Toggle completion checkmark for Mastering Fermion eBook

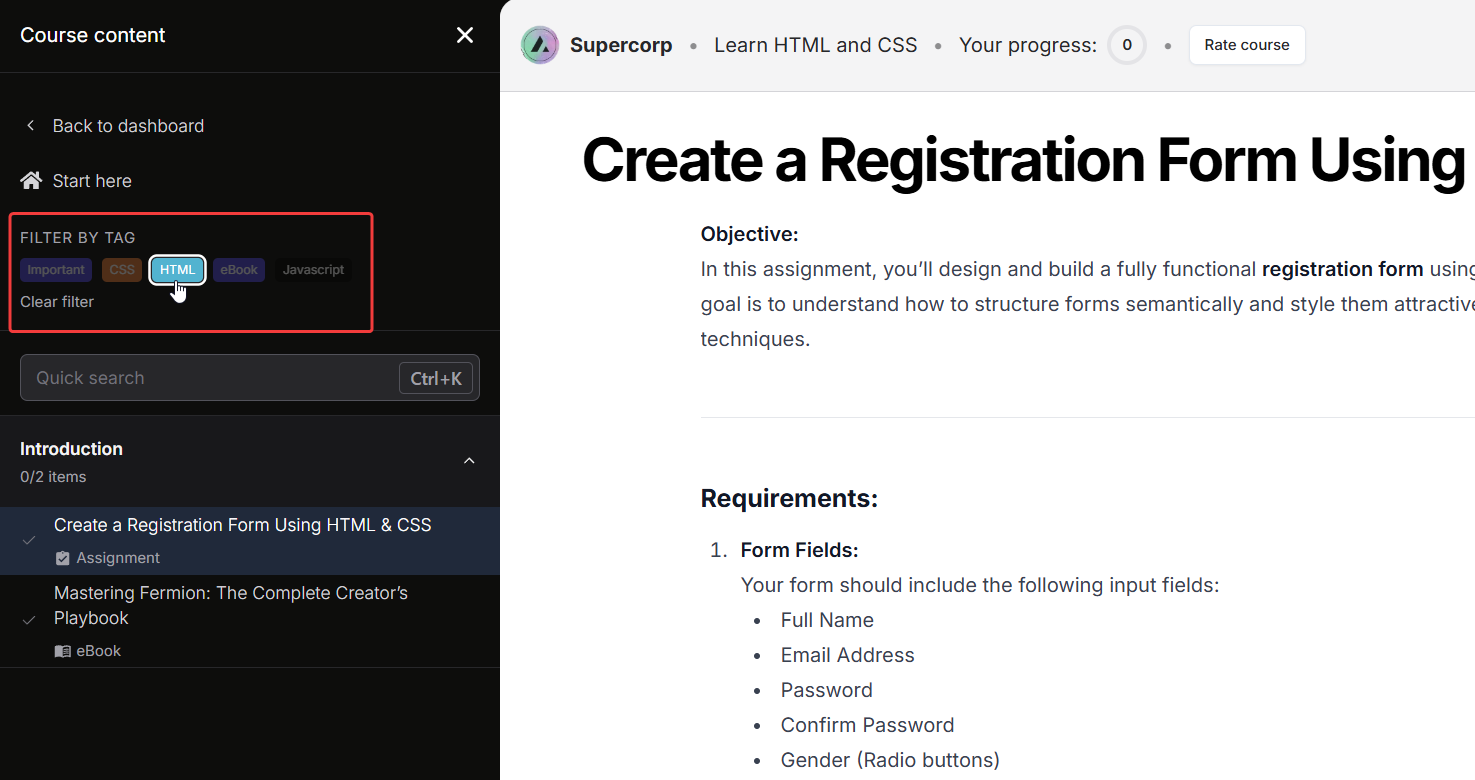point(29,621)
